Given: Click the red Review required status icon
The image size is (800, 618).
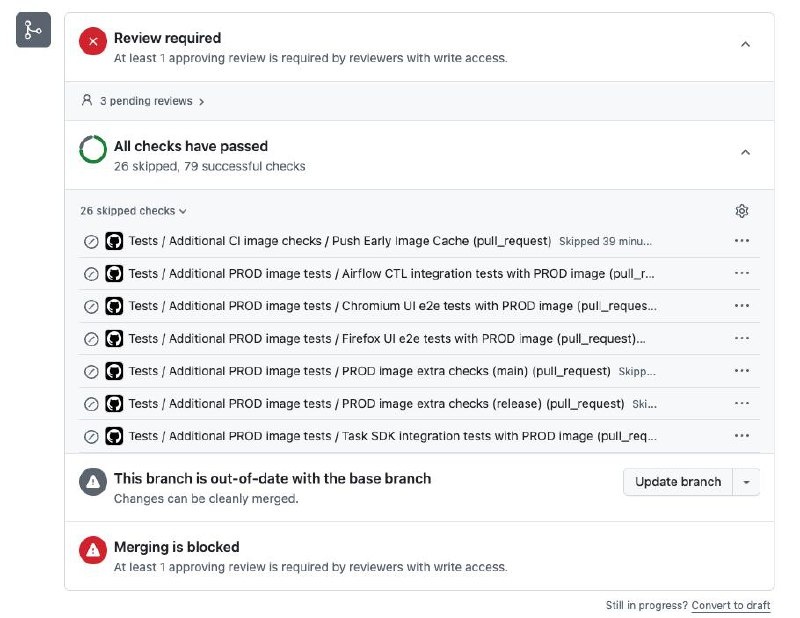Looking at the screenshot, I should (93, 42).
